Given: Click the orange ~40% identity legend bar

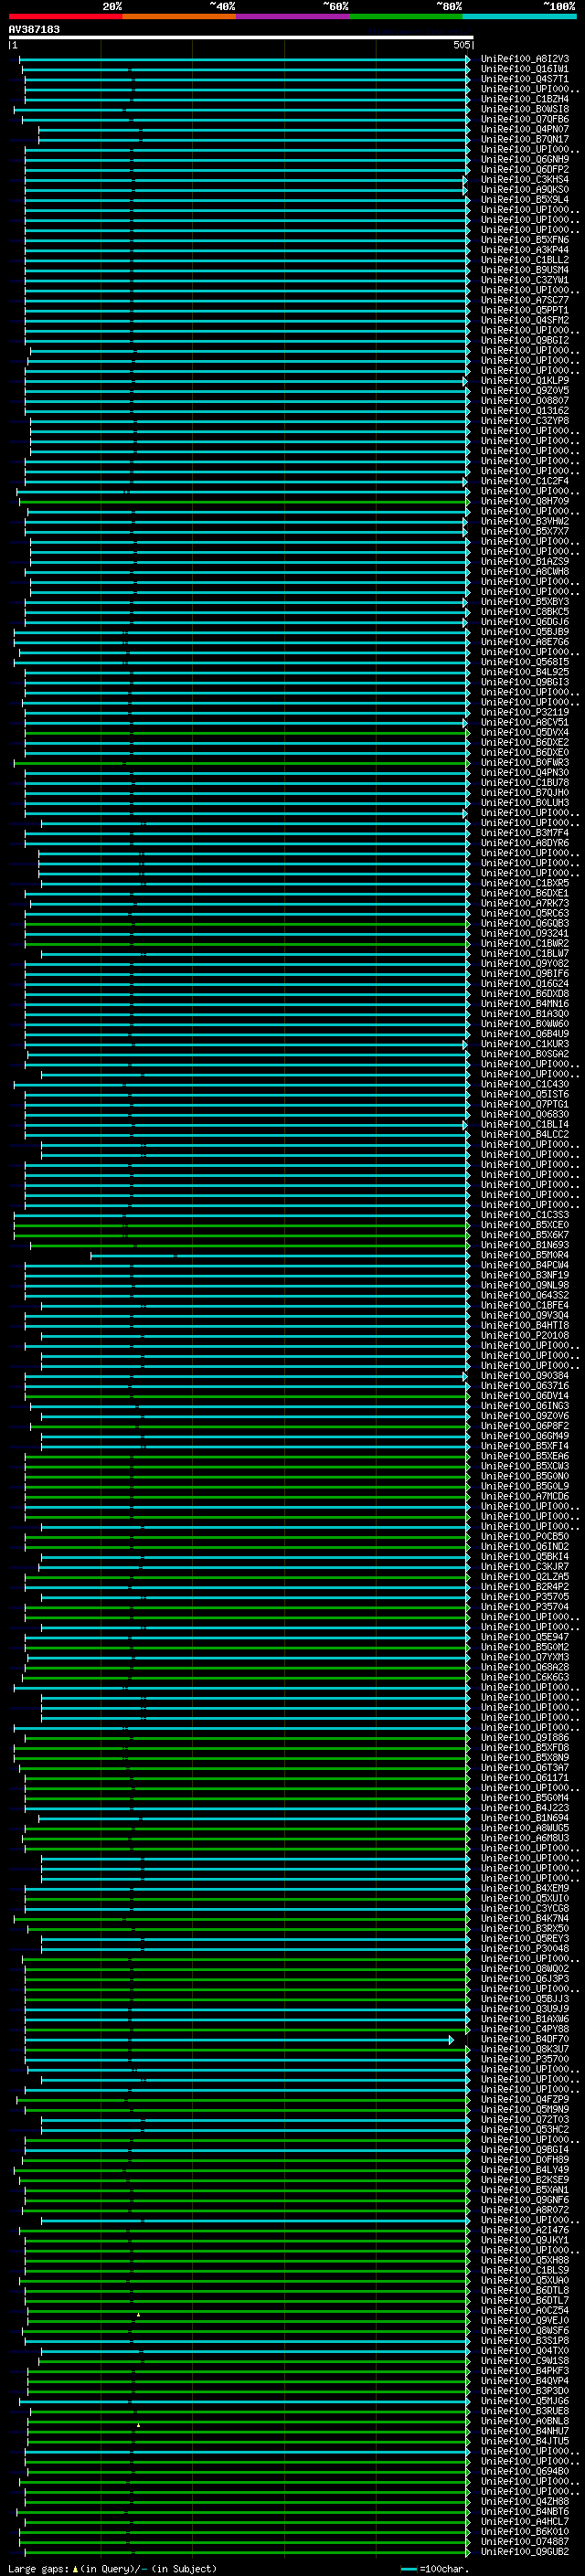Looking at the screenshot, I should (179, 16).
